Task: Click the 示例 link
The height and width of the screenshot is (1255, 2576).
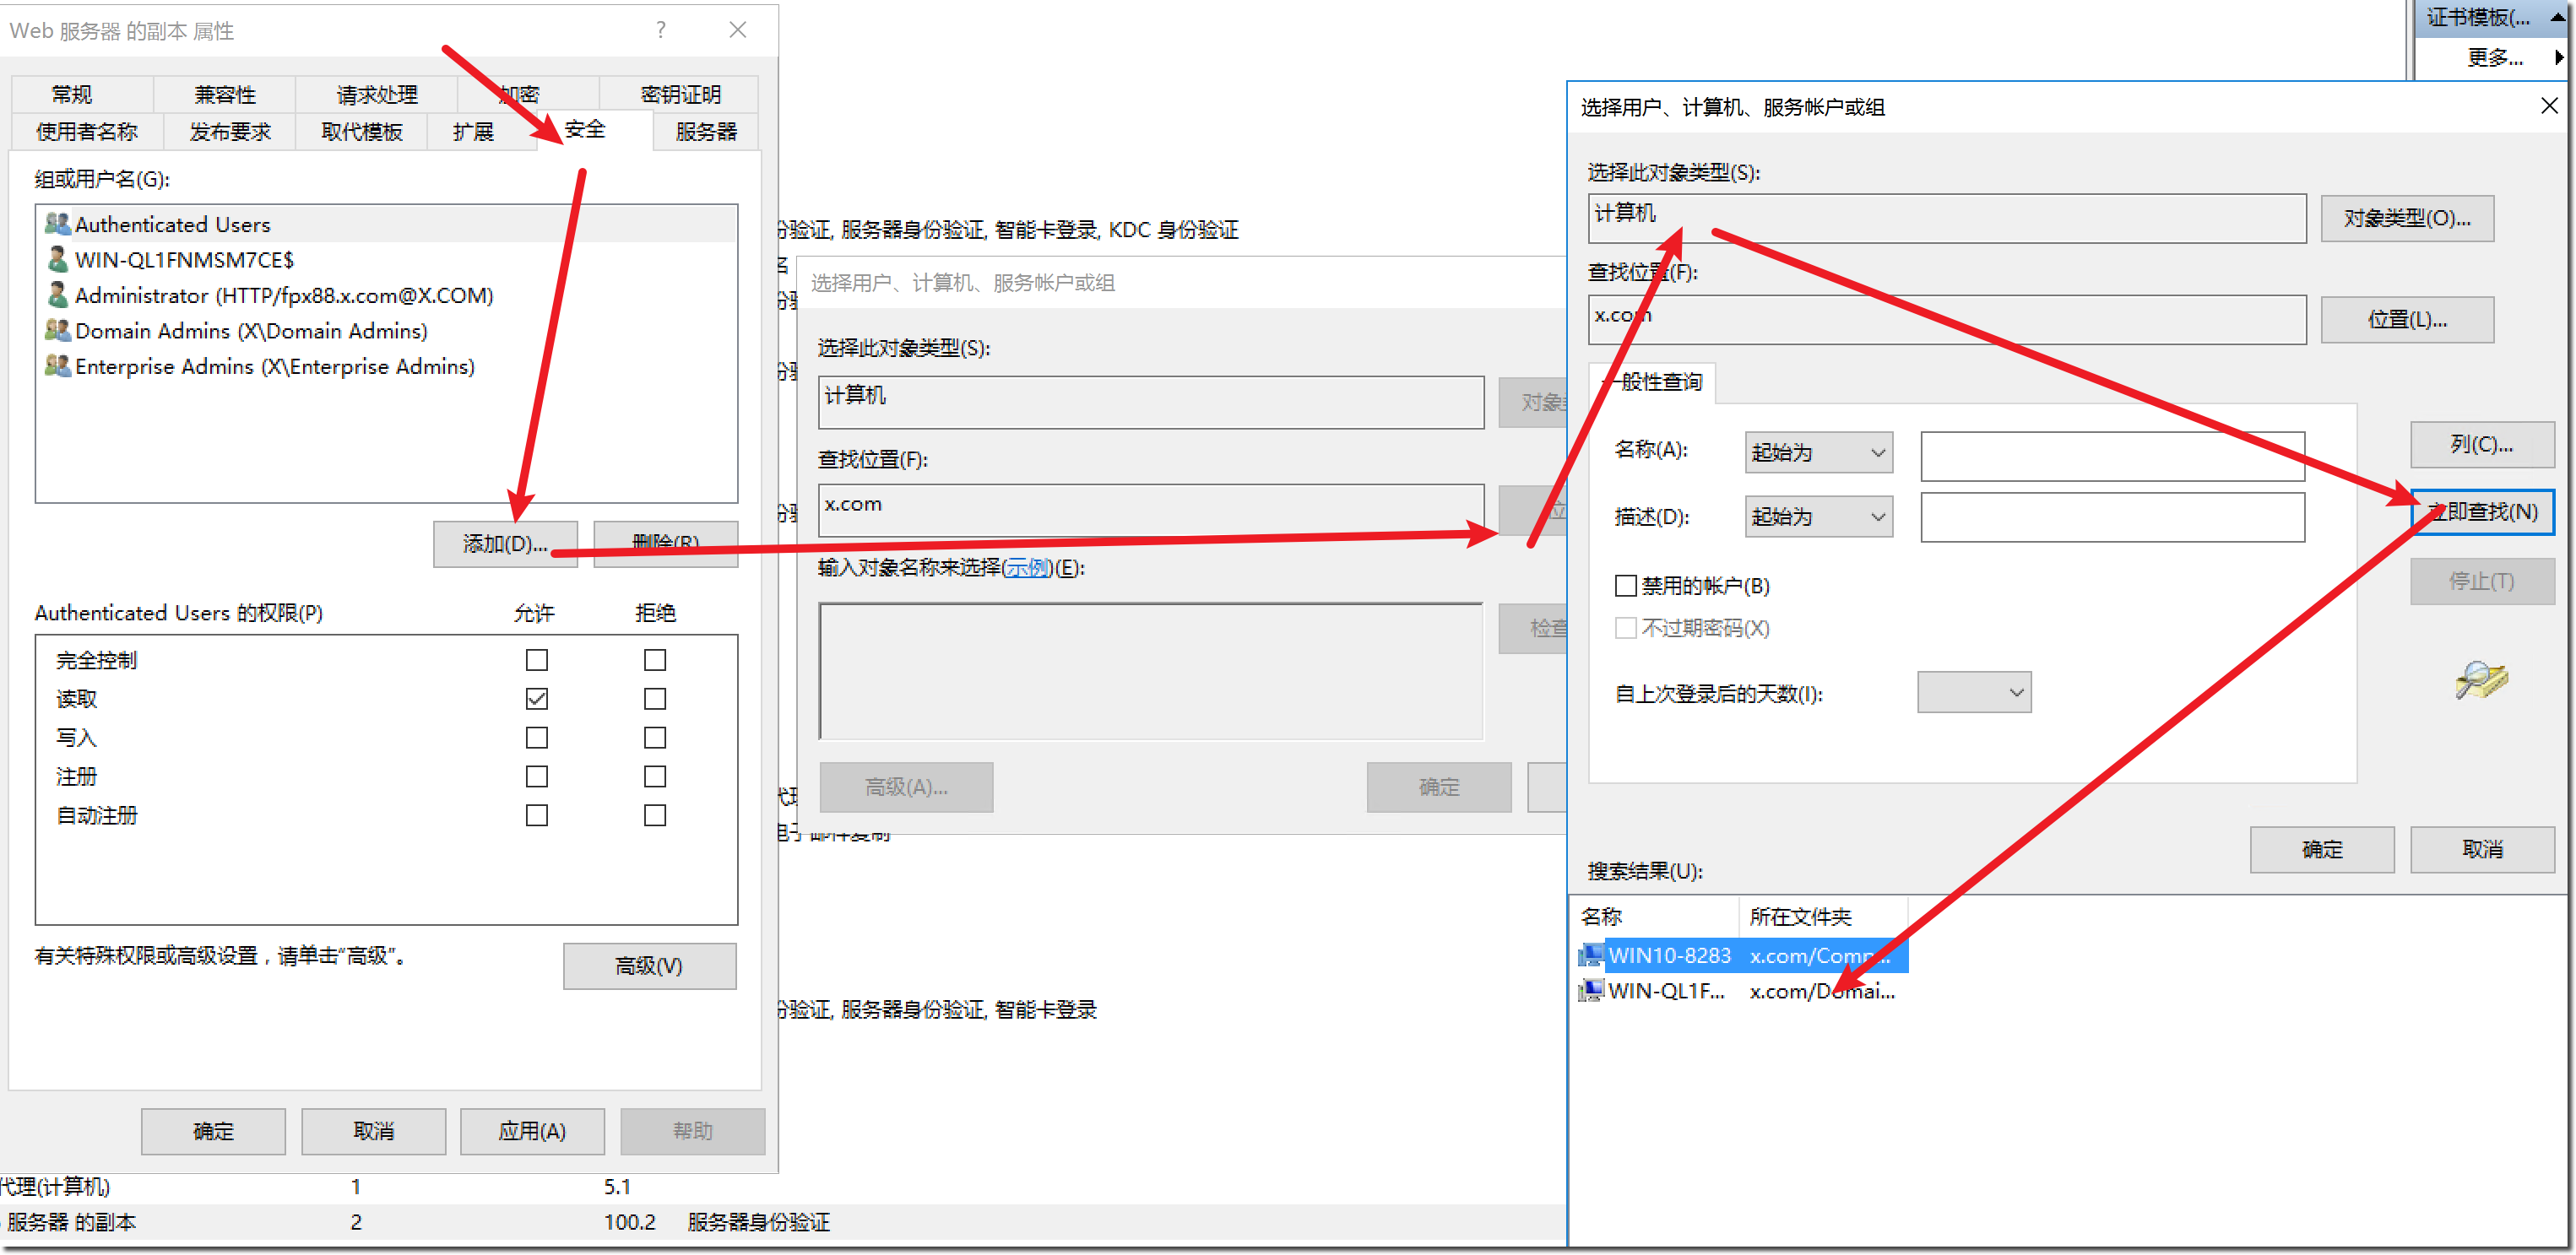Action: 1027,568
